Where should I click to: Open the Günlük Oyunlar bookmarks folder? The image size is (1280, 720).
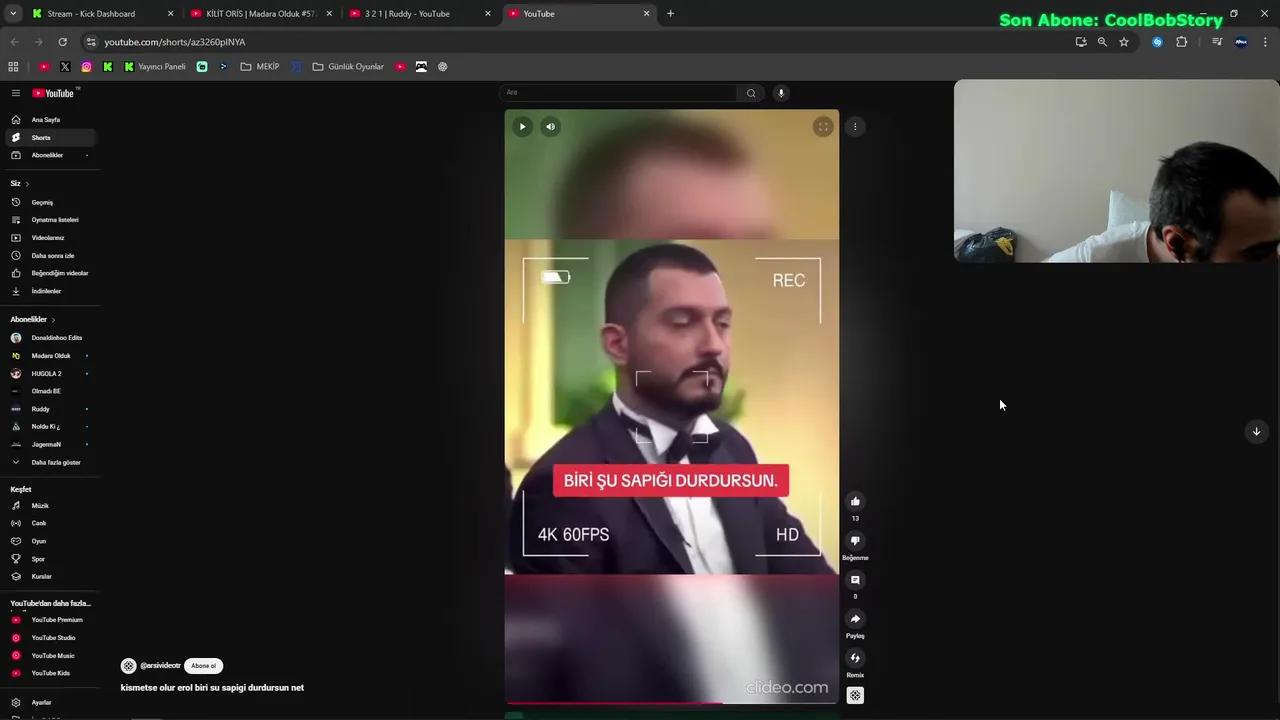[348, 67]
